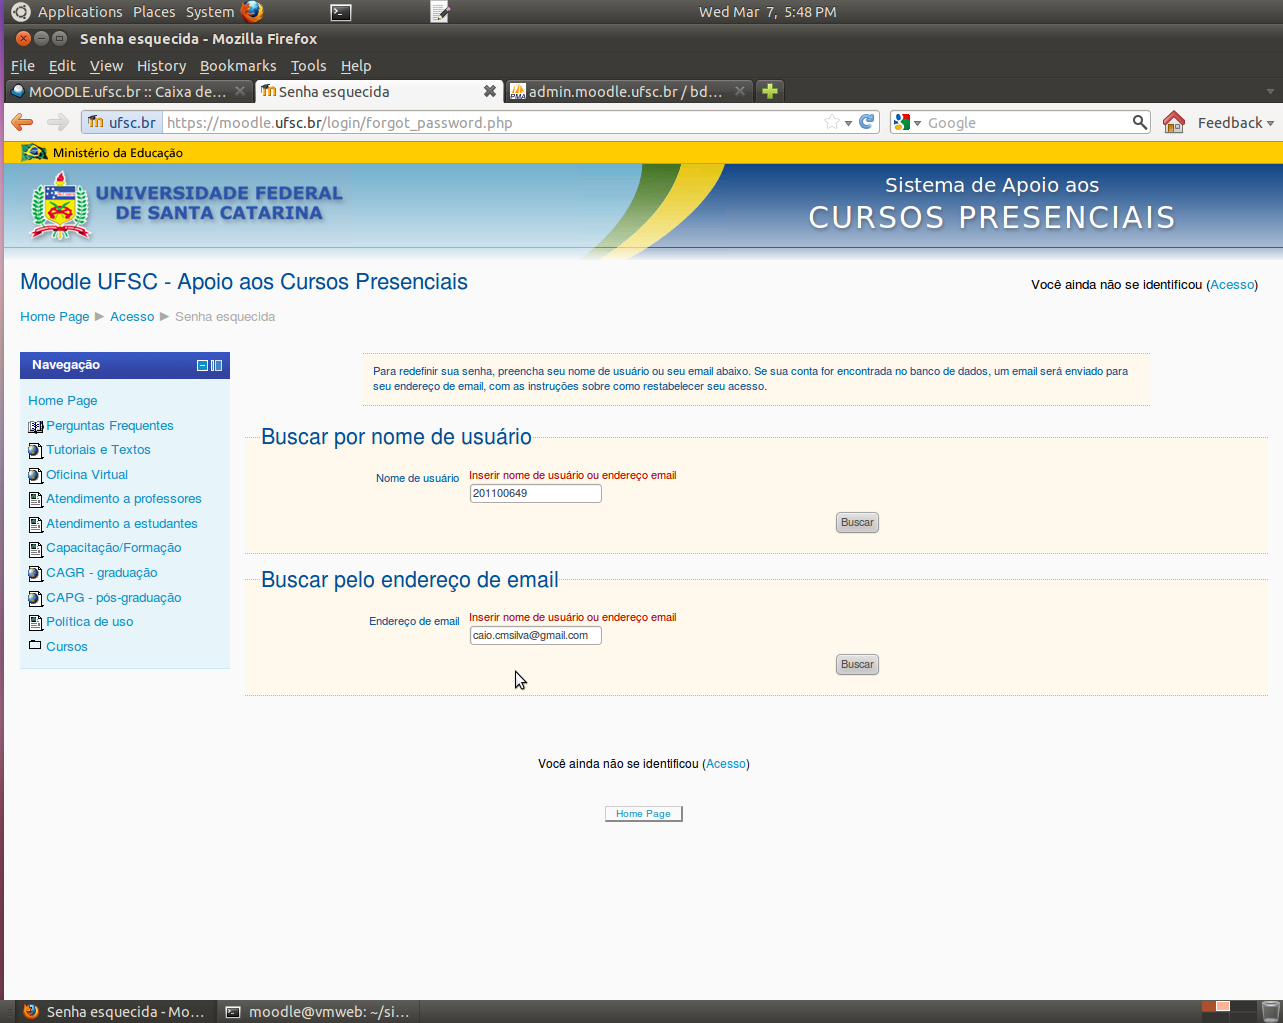
Task: Open the View menu
Action: tap(106, 66)
